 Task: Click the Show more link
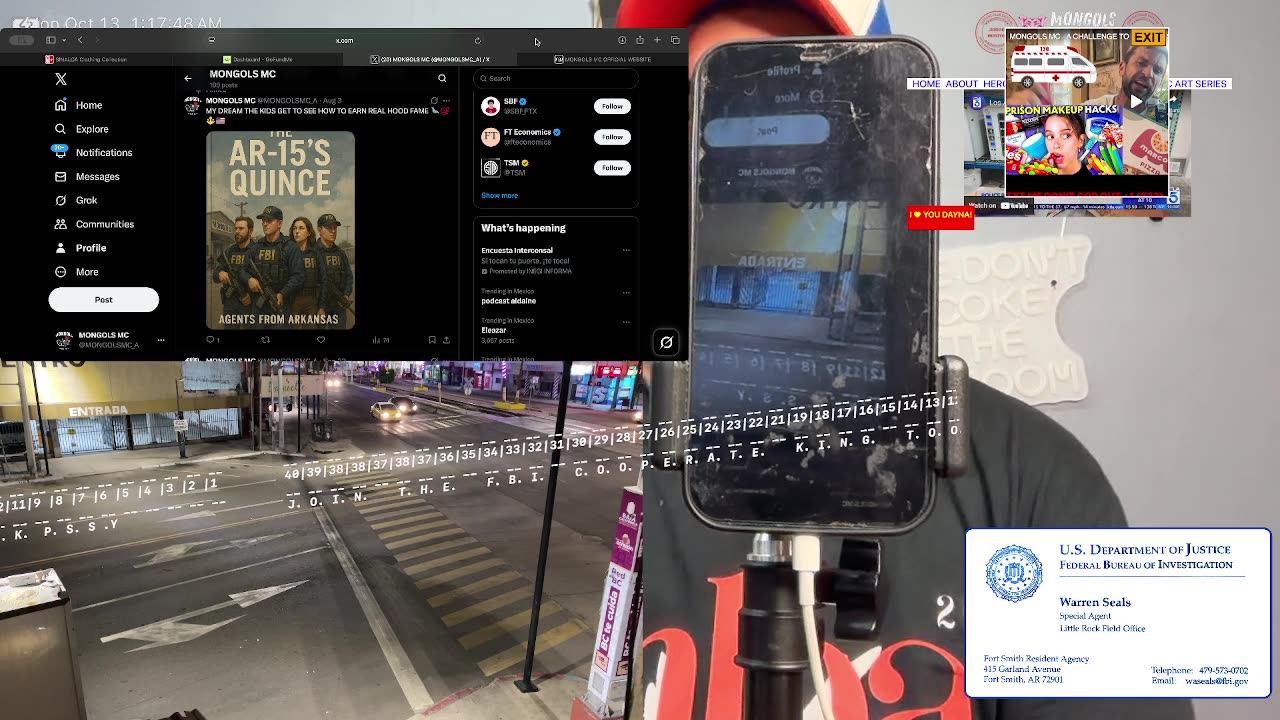(x=499, y=196)
